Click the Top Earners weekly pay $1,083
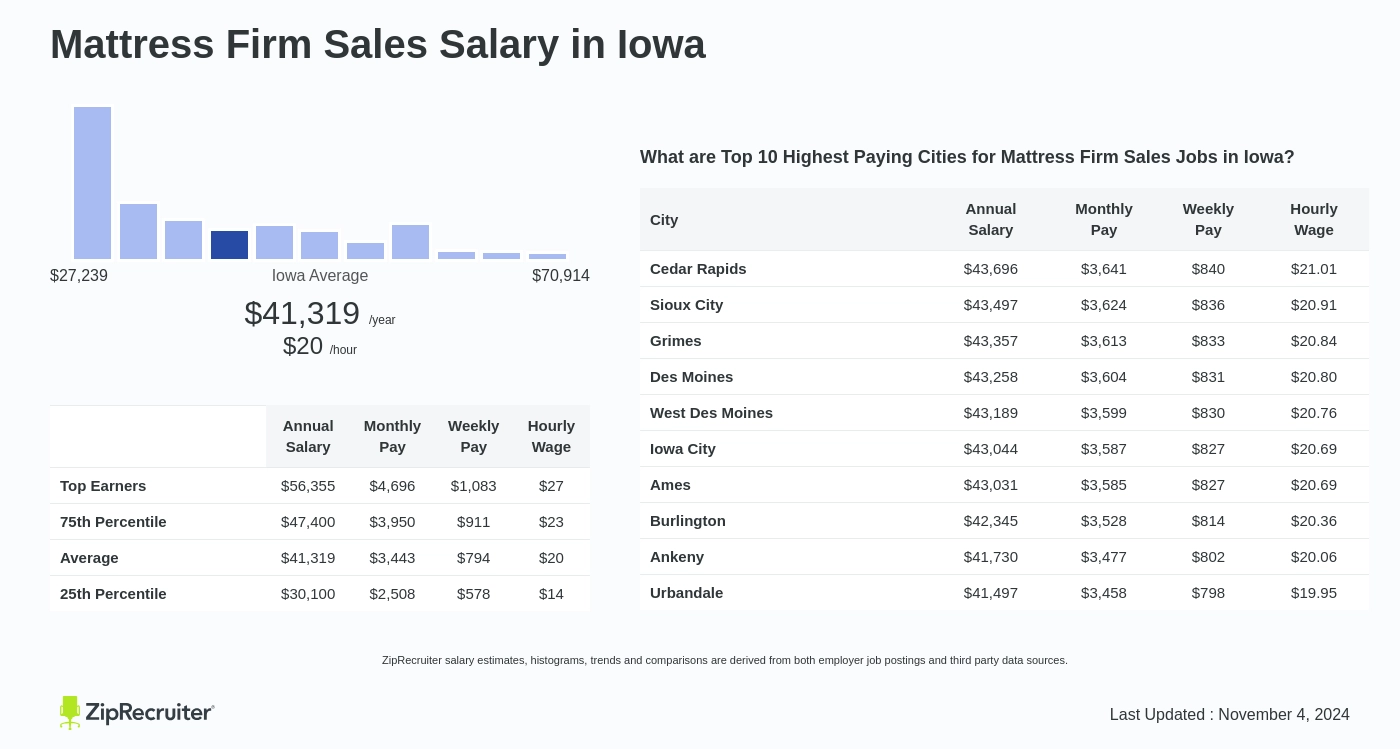The image size is (1400, 749). pos(474,486)
